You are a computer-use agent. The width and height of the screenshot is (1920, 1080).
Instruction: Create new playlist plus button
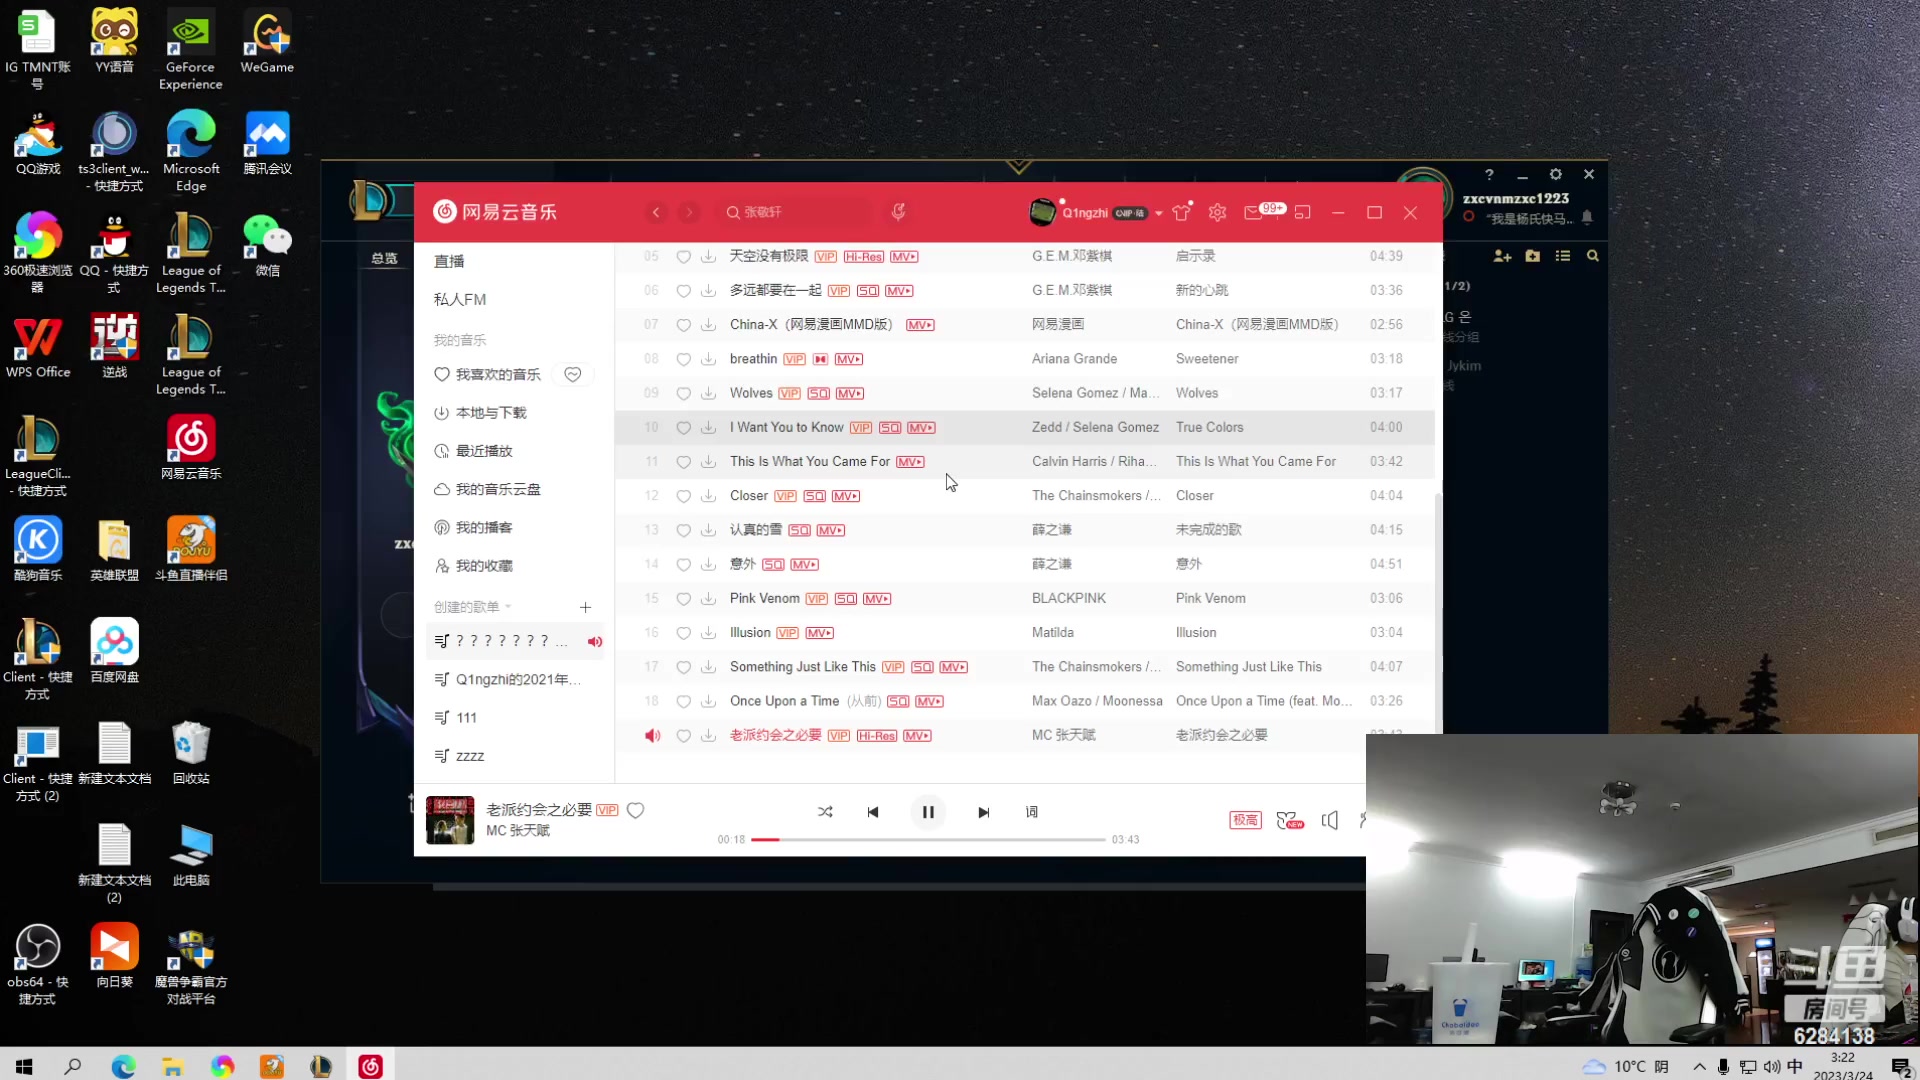(x=586, y=607)
